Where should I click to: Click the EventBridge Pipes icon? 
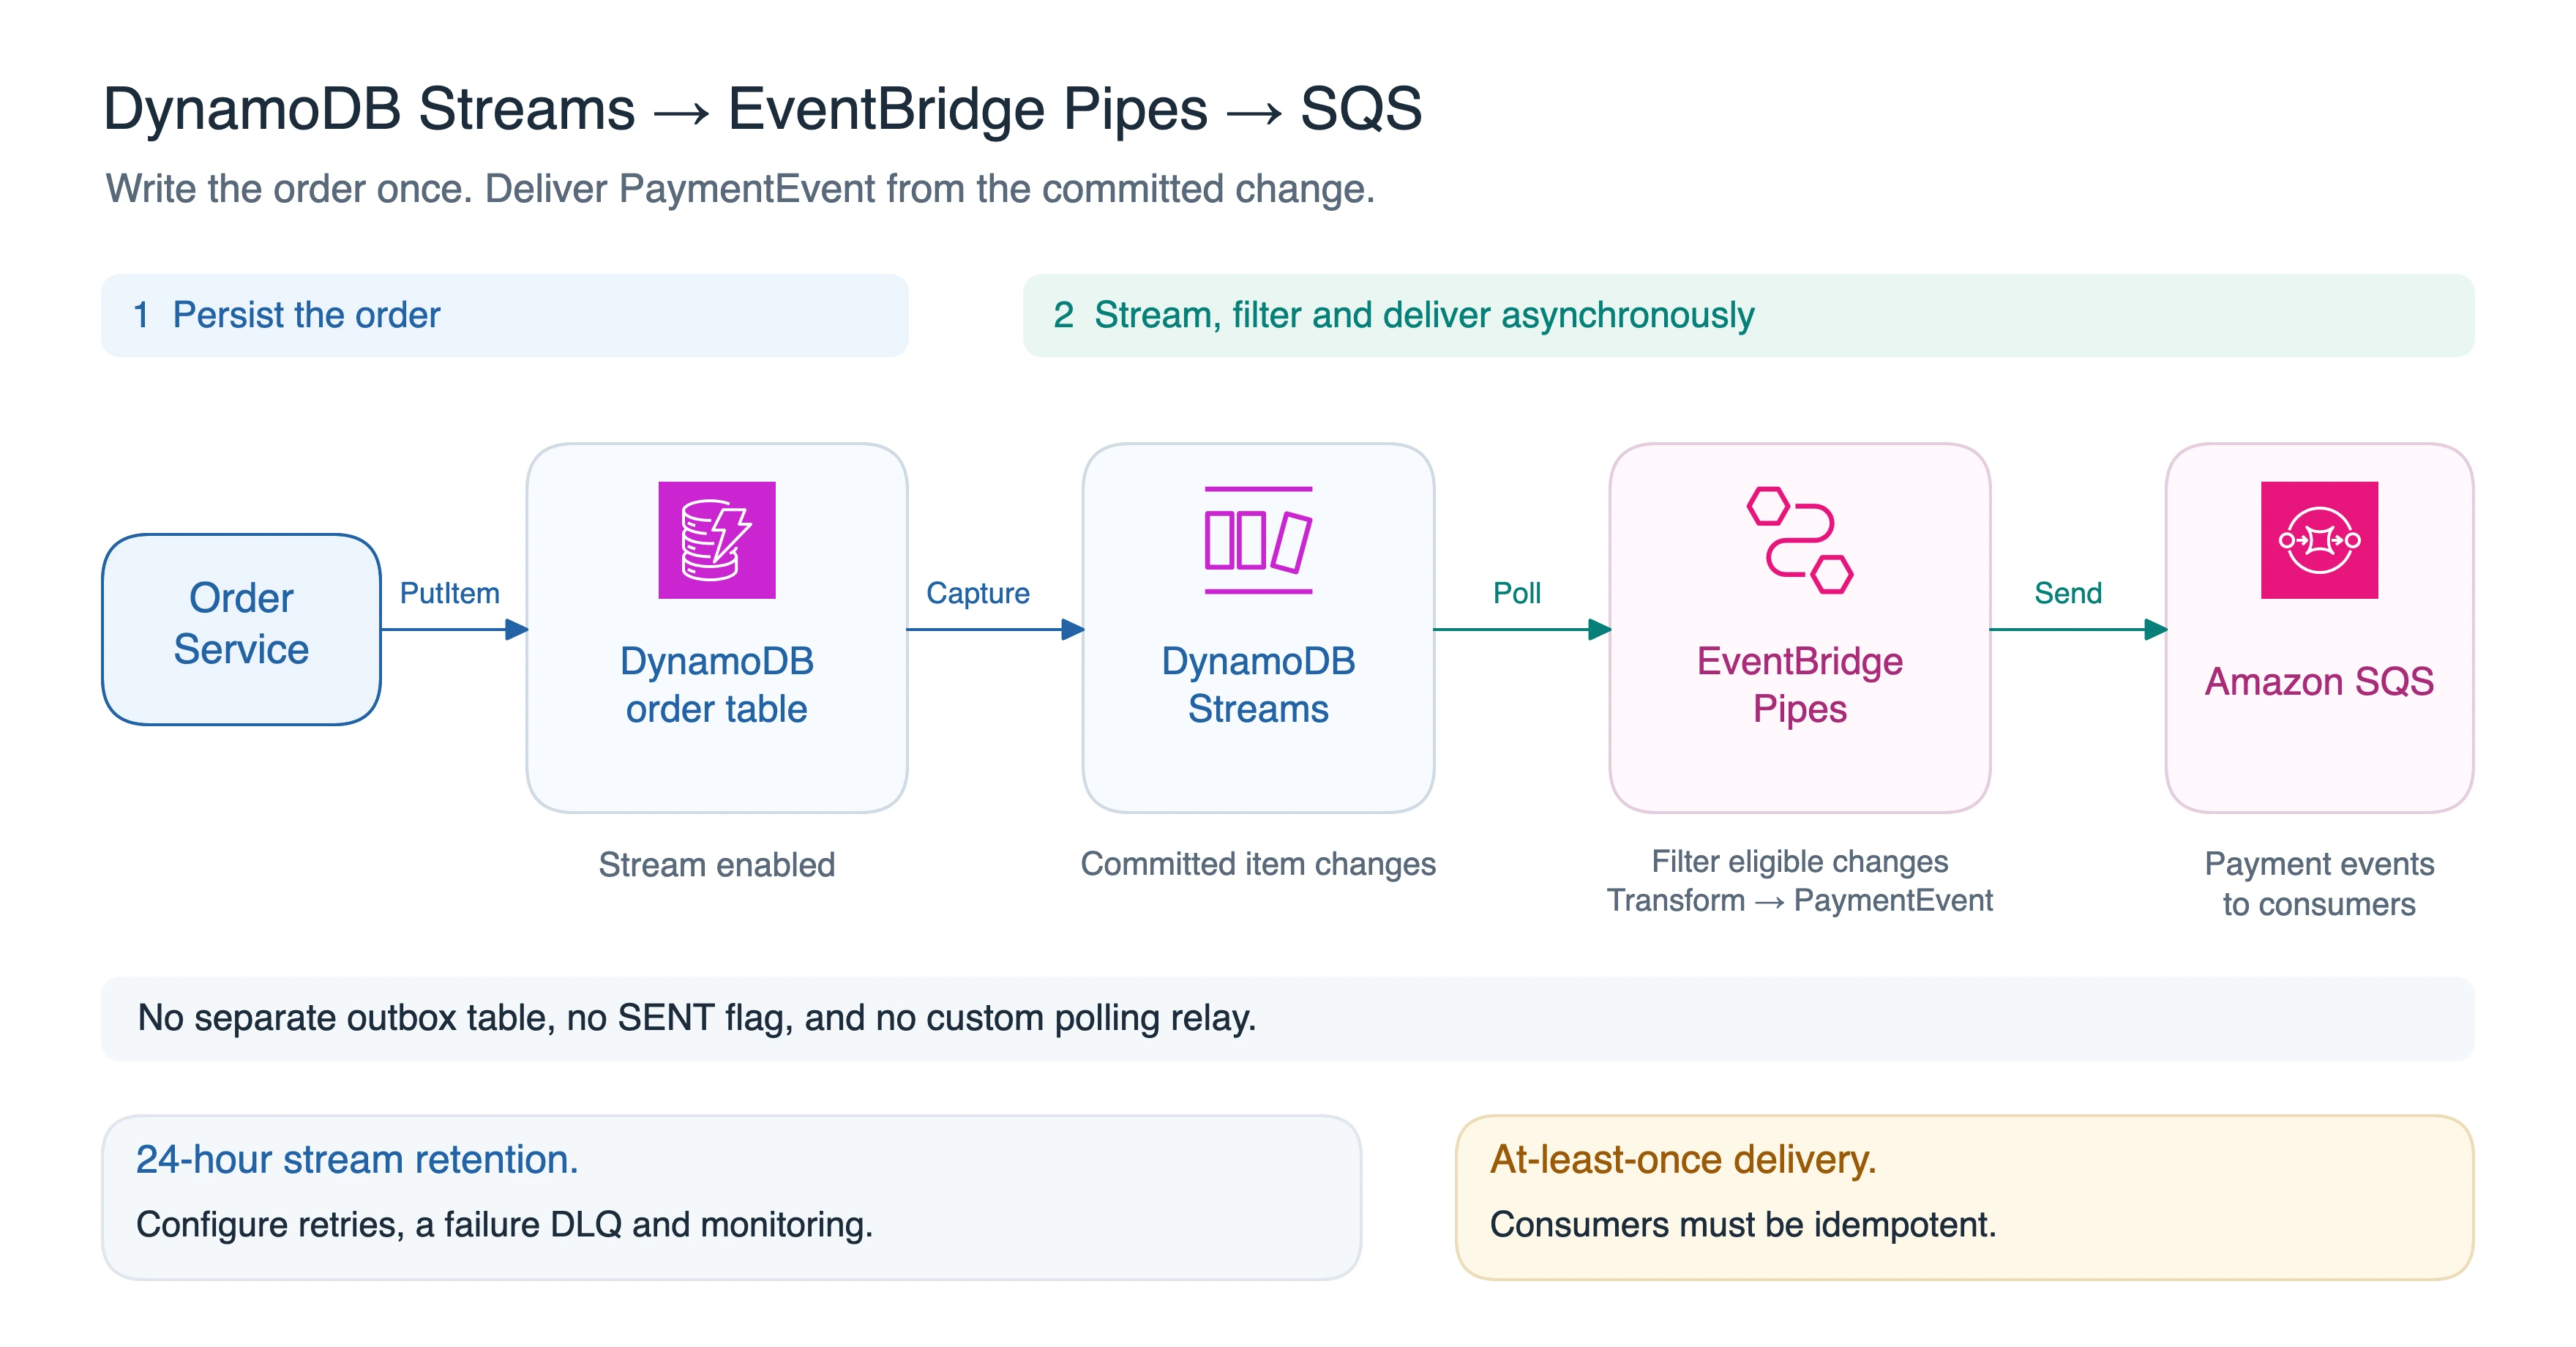[1800, 540]
